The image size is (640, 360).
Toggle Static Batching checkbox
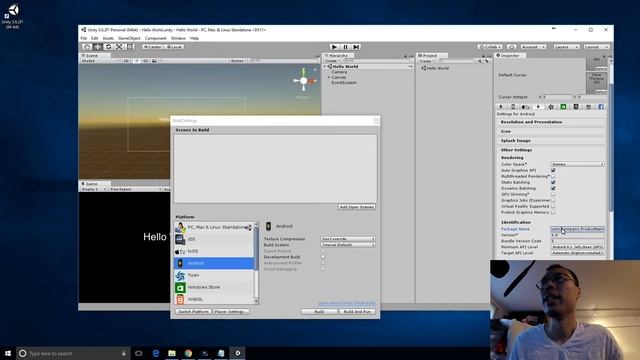point(553,182)
